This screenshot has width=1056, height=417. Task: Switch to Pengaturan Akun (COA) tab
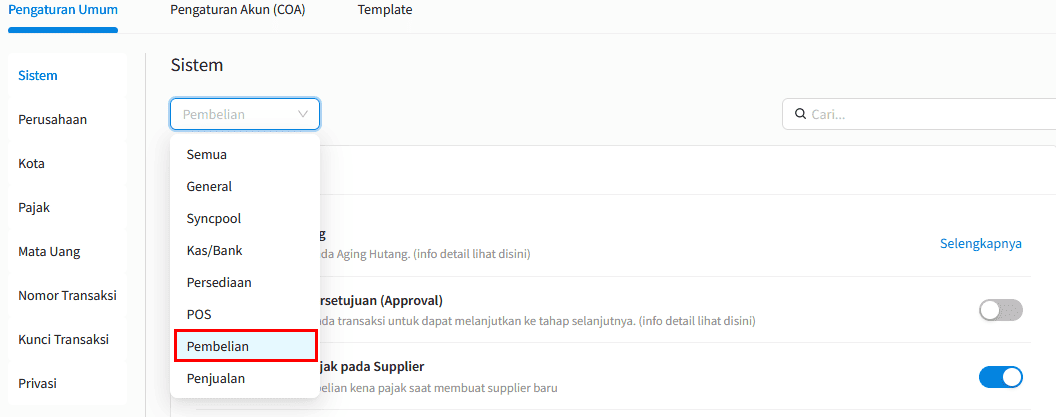pyautogui.click(x=238, y=10)
